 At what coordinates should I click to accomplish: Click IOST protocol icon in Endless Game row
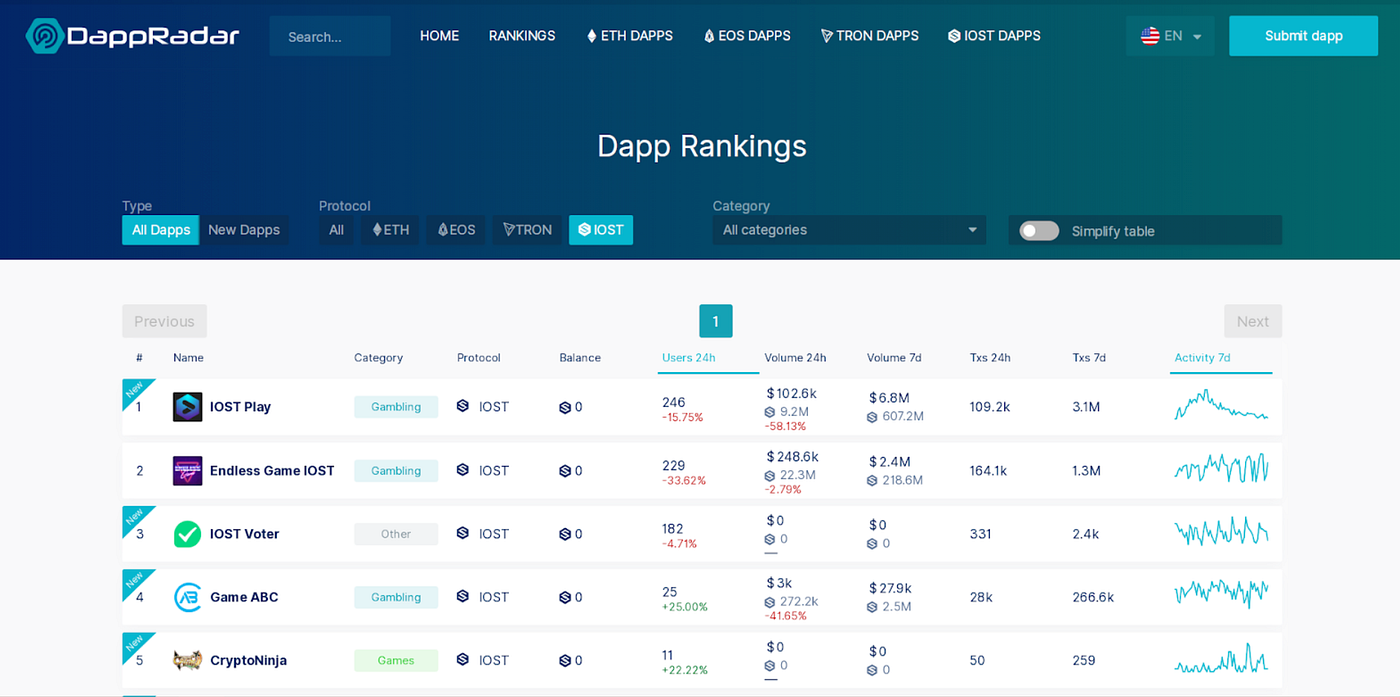pos(463,470)
